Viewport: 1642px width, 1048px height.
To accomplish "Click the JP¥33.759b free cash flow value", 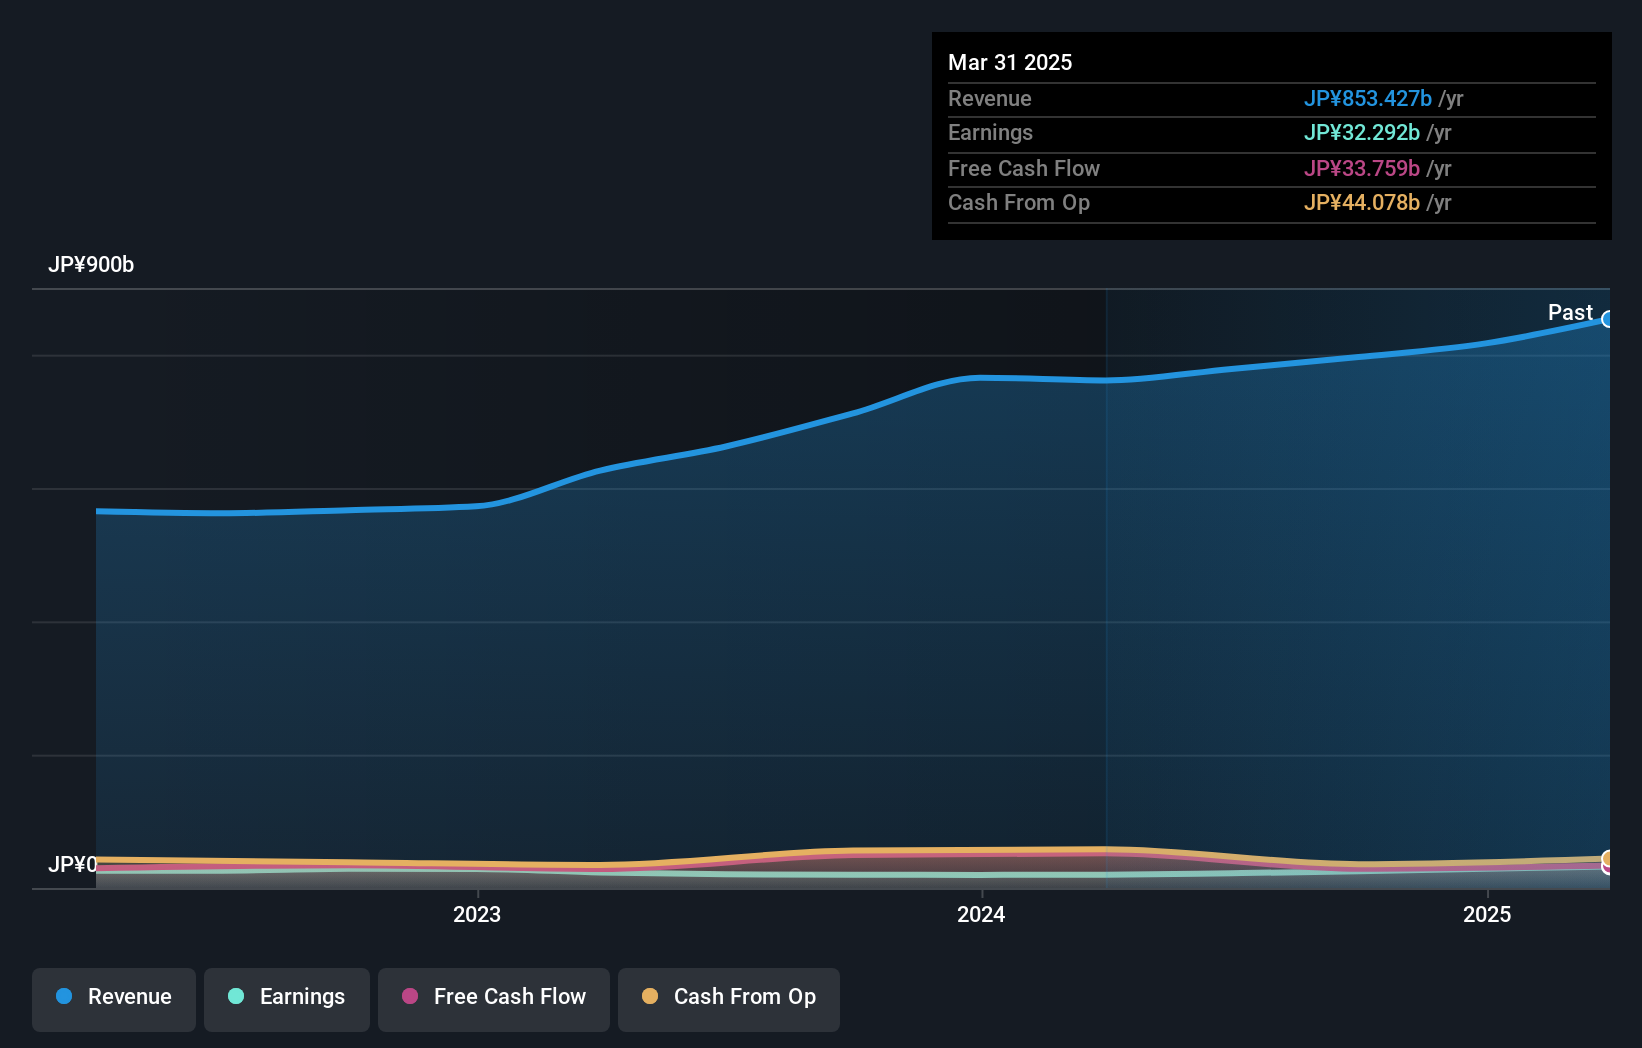I will pyautogui.click(x=1361, y=168).
